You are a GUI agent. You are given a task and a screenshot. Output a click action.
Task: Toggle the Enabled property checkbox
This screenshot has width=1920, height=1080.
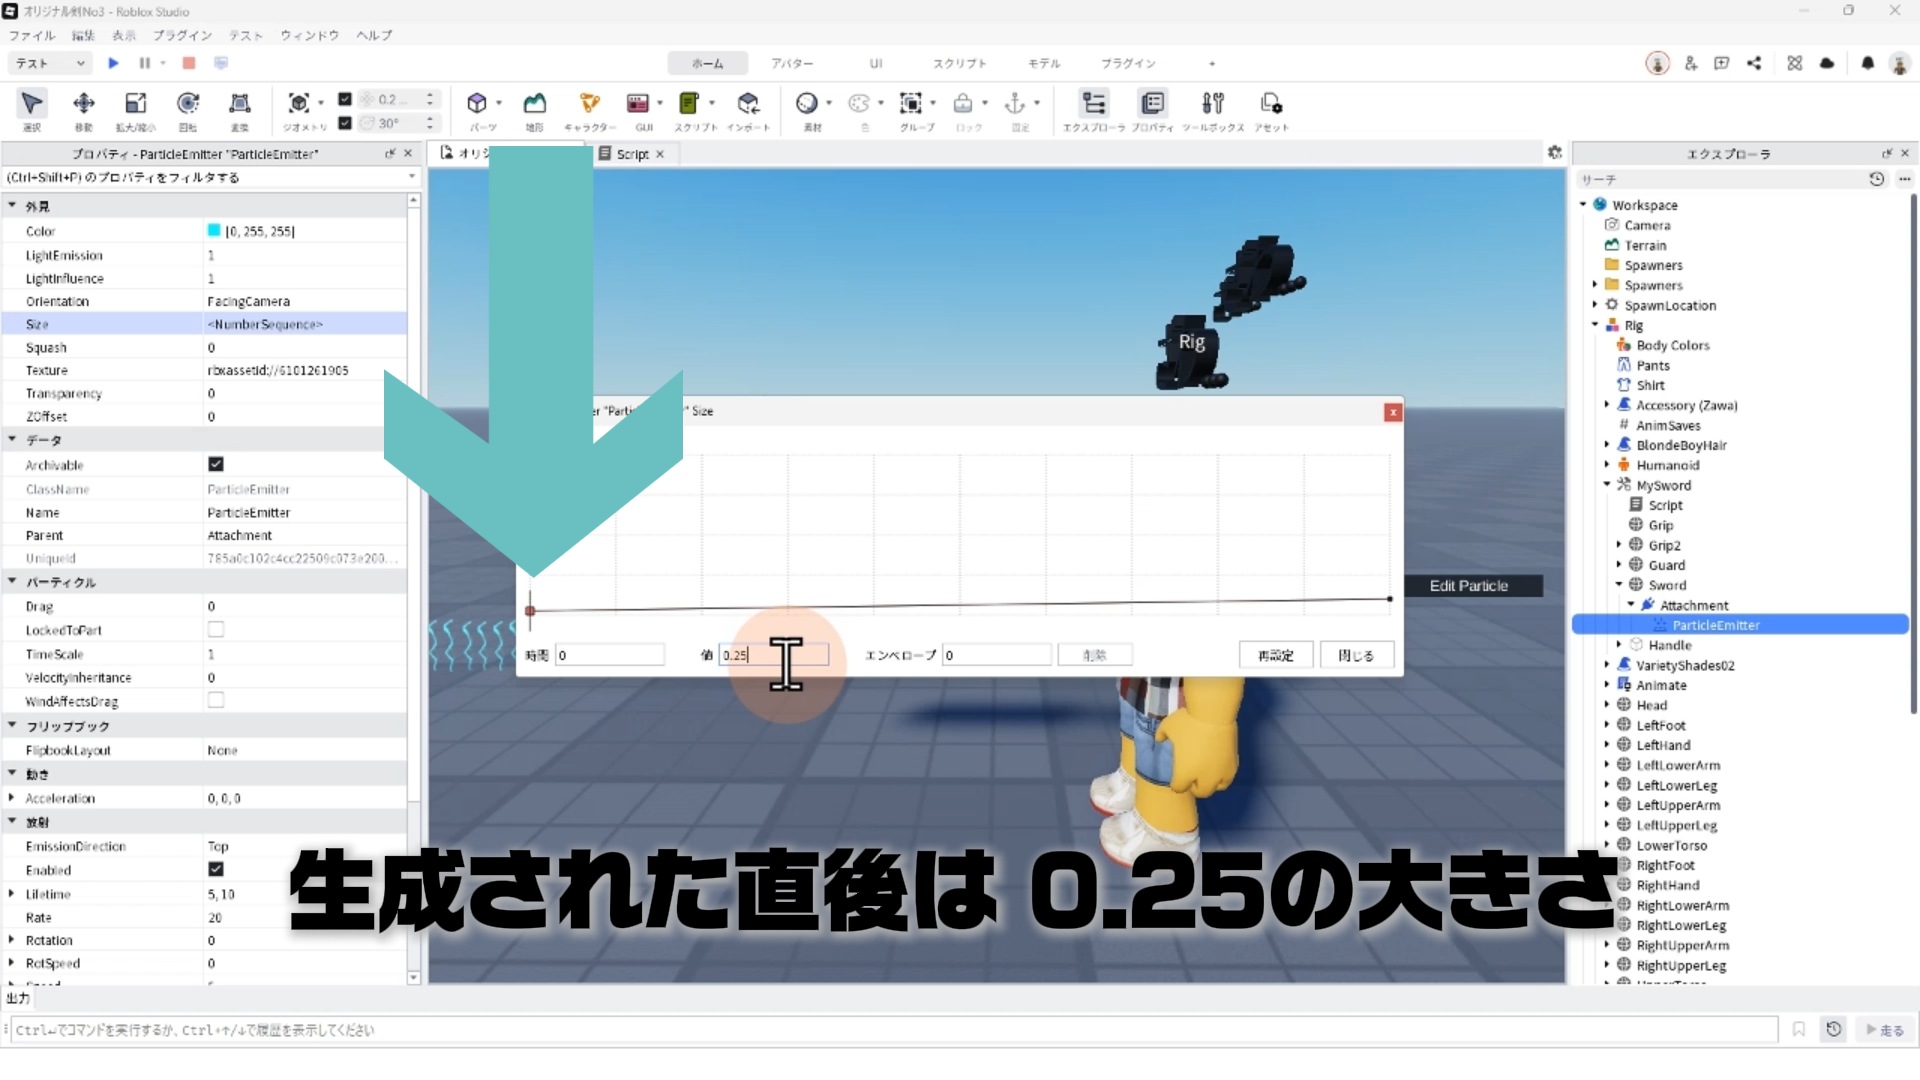pyautogui.click(x=216, y=869)
